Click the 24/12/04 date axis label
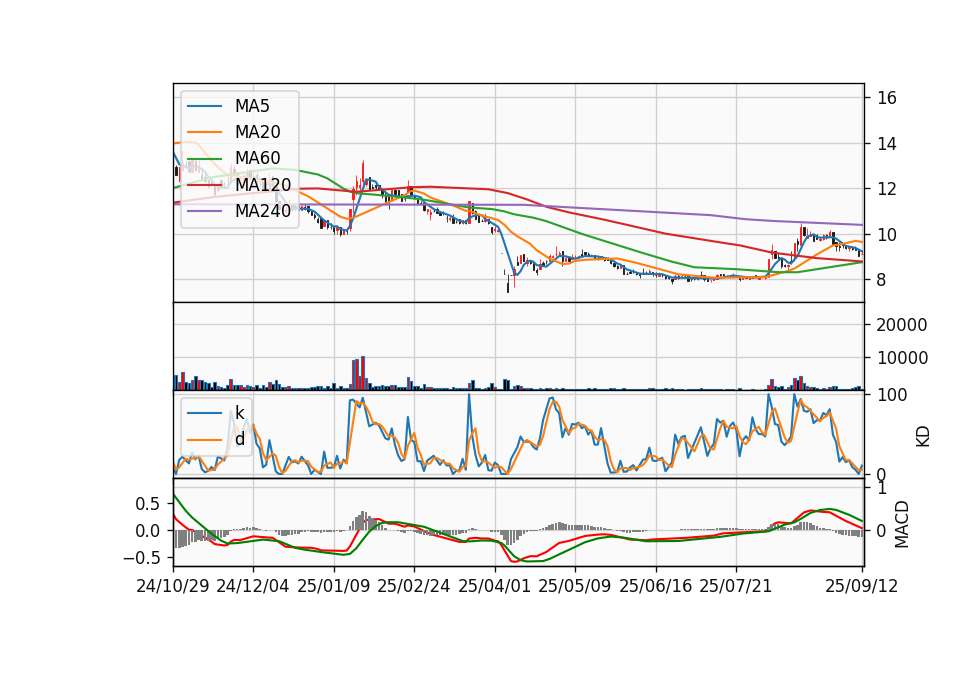 tap(253, 586)
